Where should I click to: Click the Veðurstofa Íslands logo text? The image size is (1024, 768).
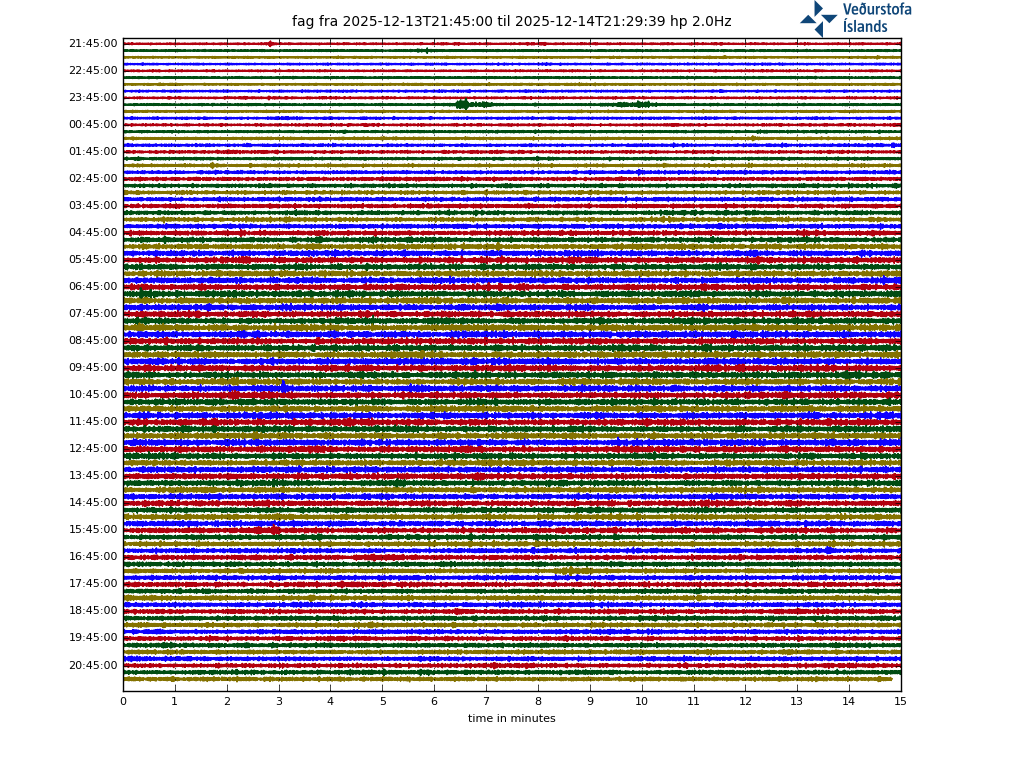[x=876, y=18]
